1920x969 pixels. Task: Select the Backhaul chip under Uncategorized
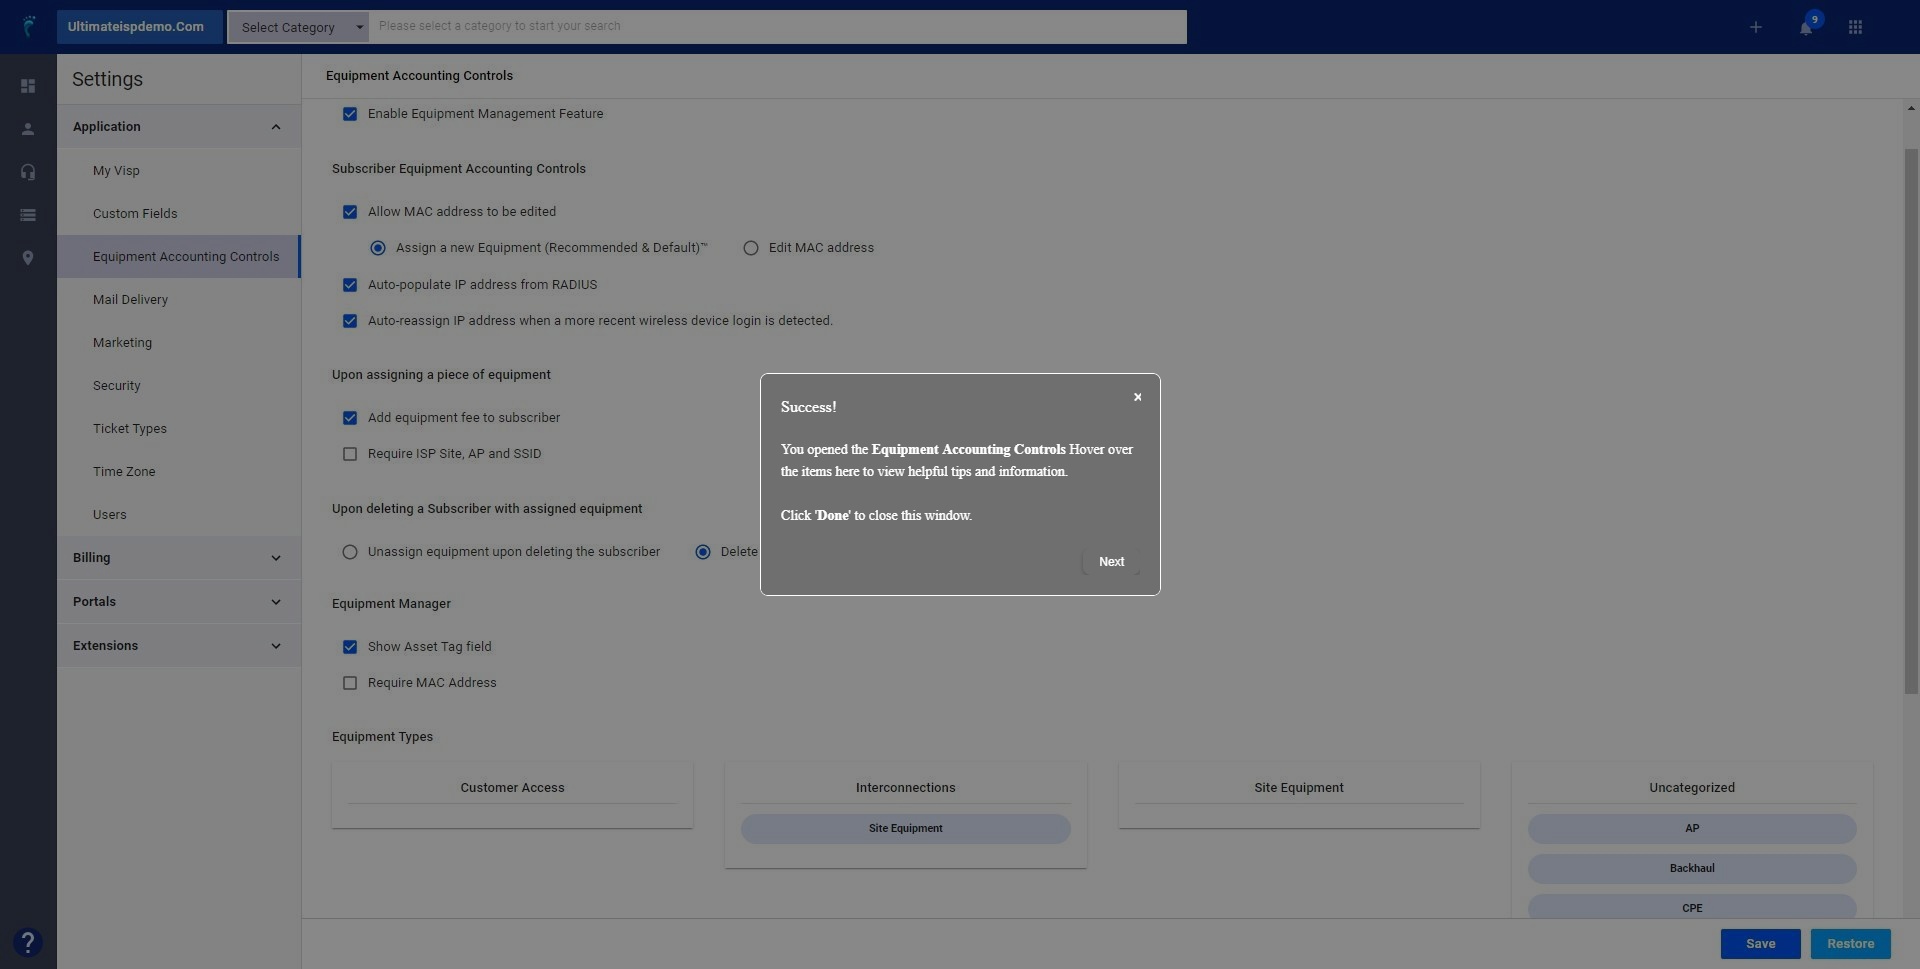pos(1692,869)
